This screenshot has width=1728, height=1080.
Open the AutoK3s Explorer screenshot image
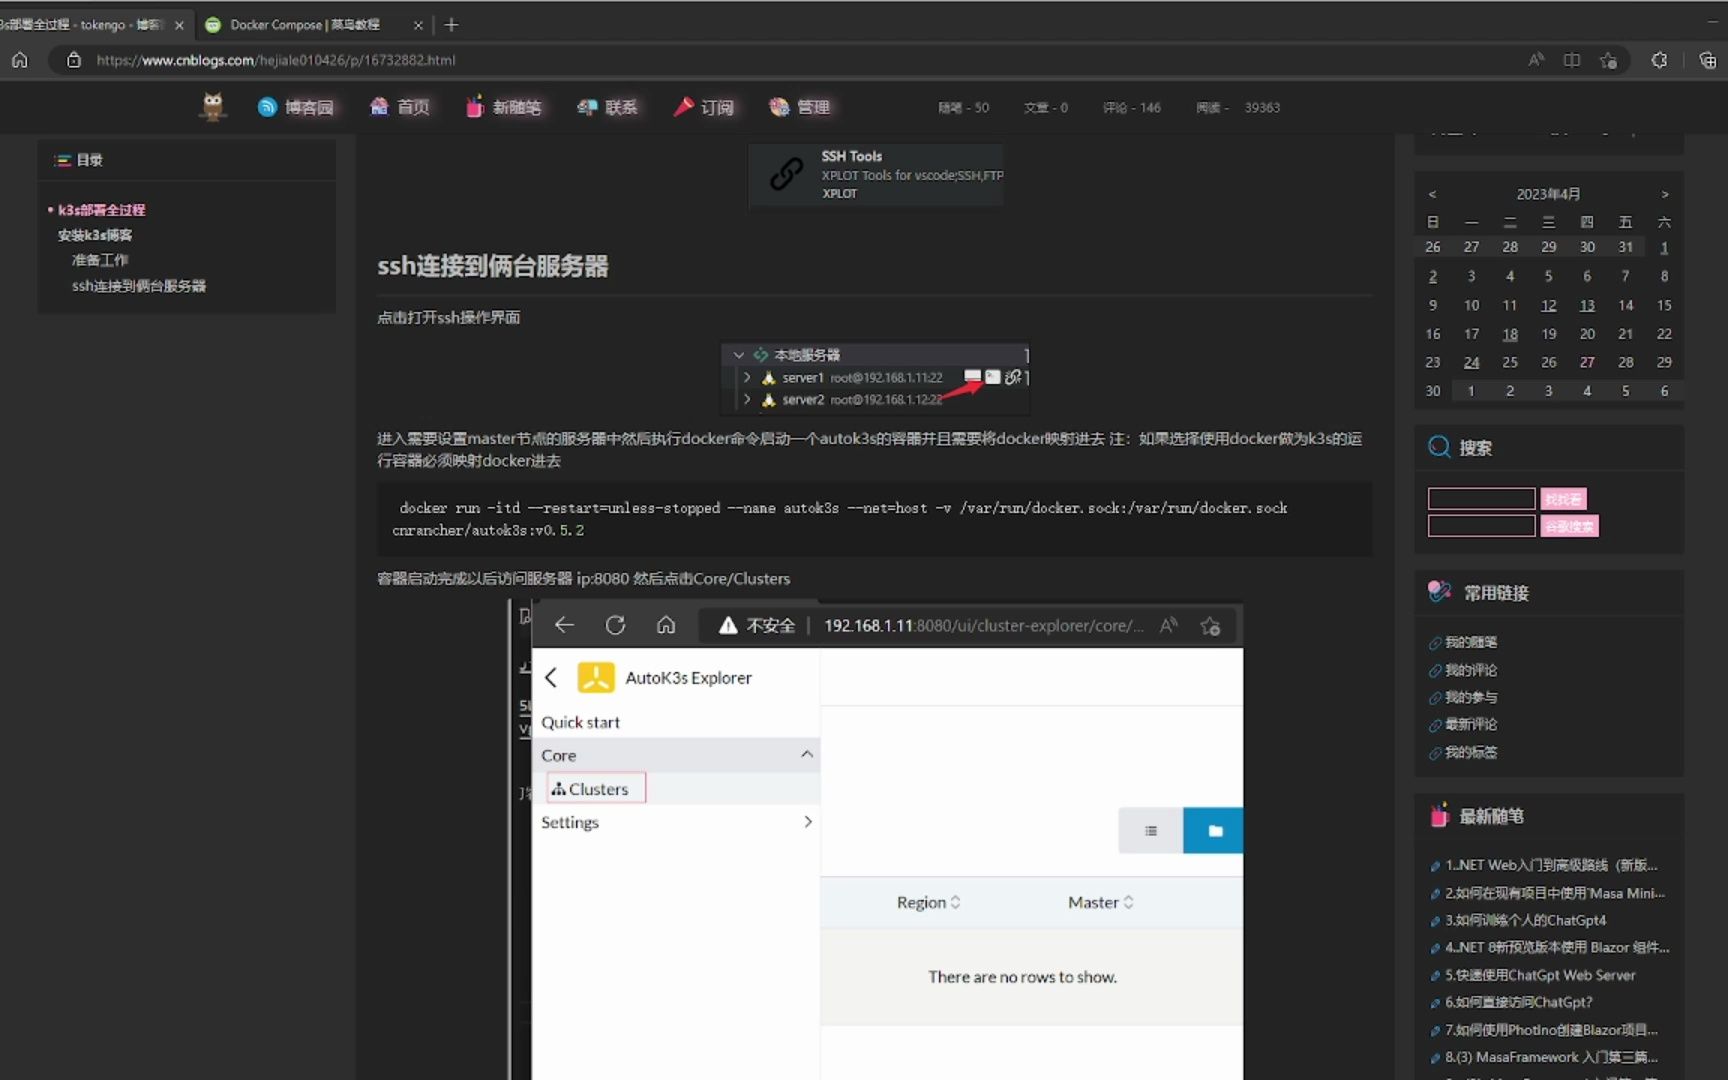point(876,839)
